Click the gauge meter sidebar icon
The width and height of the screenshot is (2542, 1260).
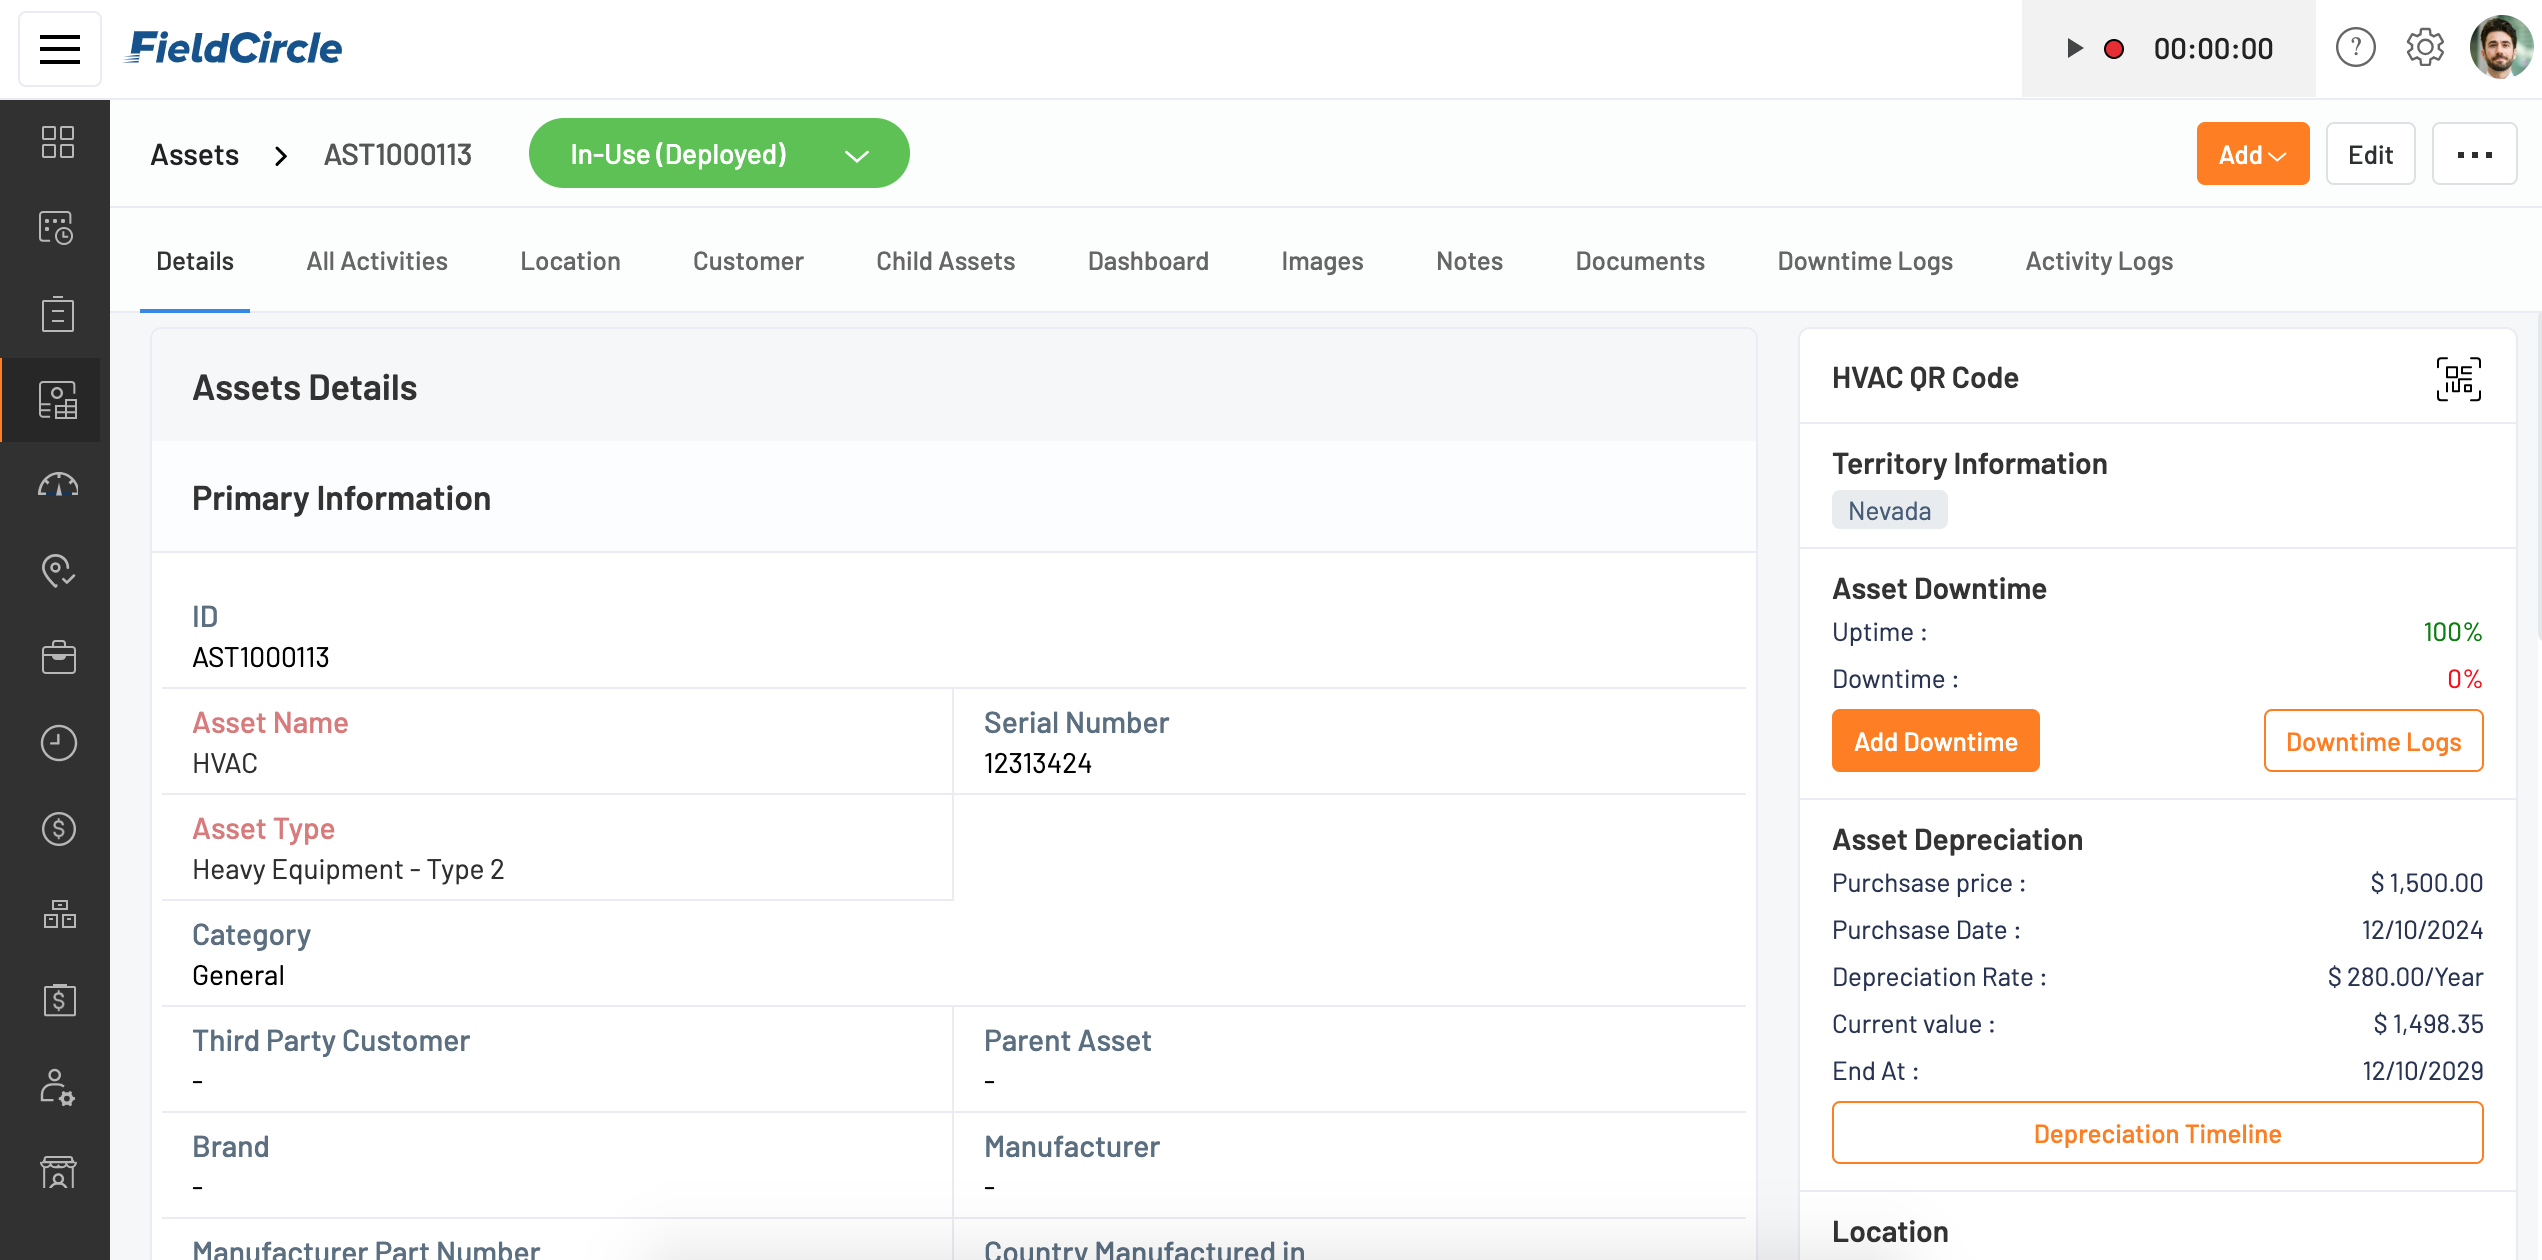[x=57, y=486]
